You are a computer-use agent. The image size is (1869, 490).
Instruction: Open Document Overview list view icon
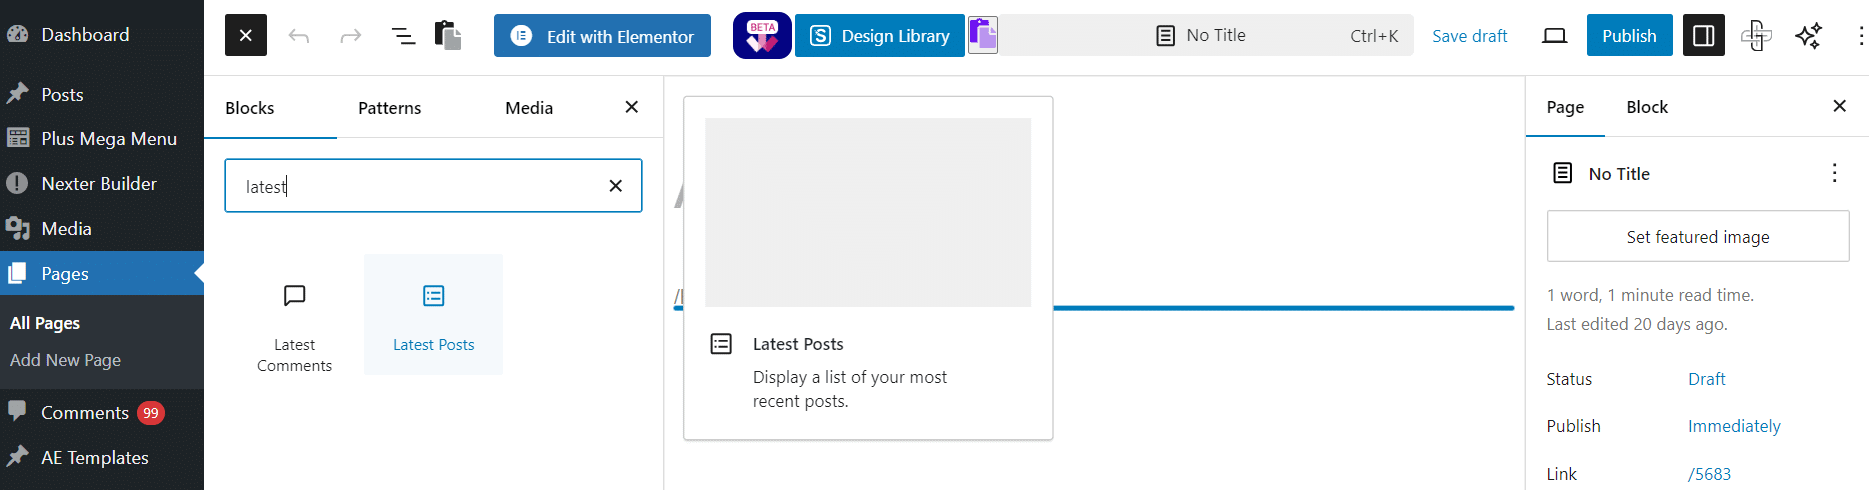[403, 36]
